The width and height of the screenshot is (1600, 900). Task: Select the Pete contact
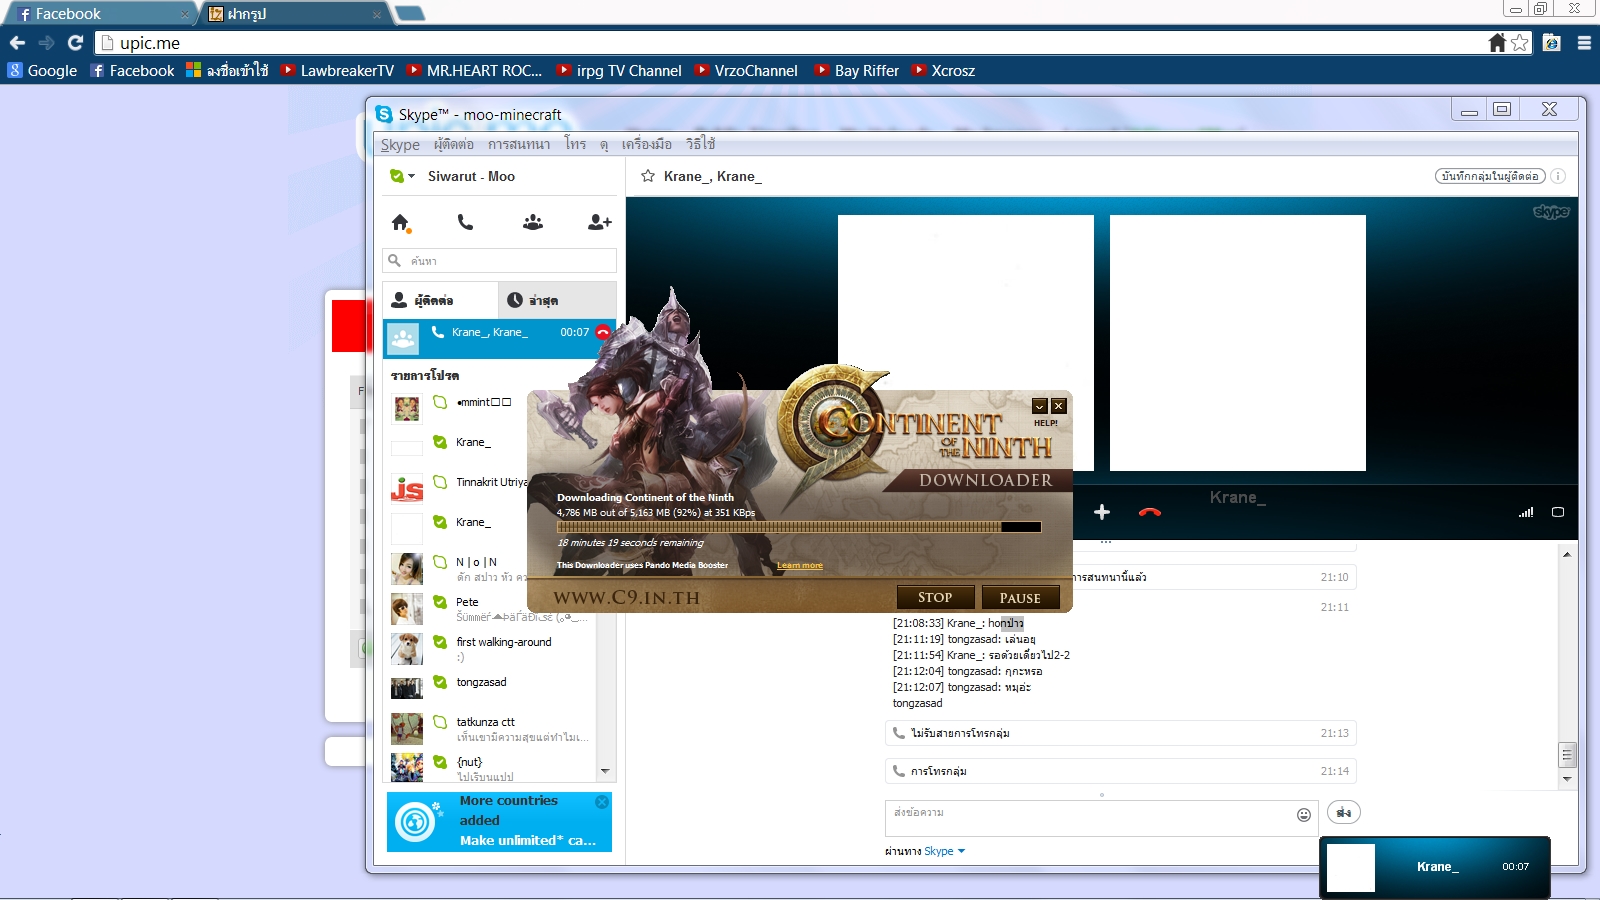point(490,609)
